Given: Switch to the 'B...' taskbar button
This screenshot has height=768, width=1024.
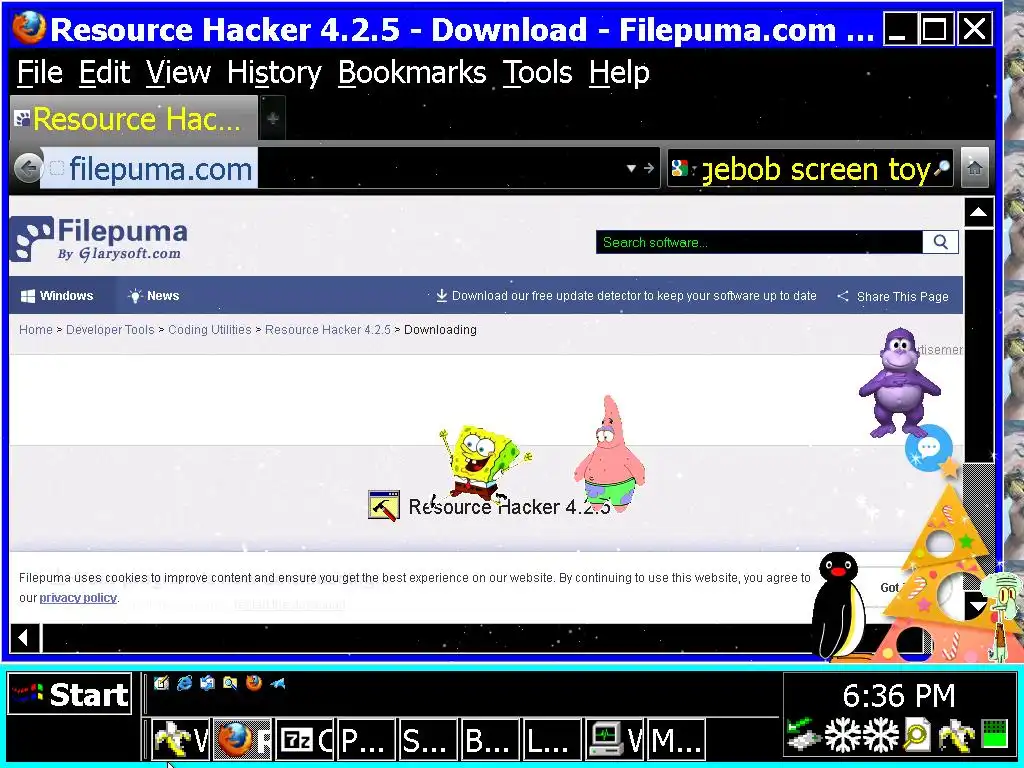Looking at the screenshot, I should click(x=490, y=739).
